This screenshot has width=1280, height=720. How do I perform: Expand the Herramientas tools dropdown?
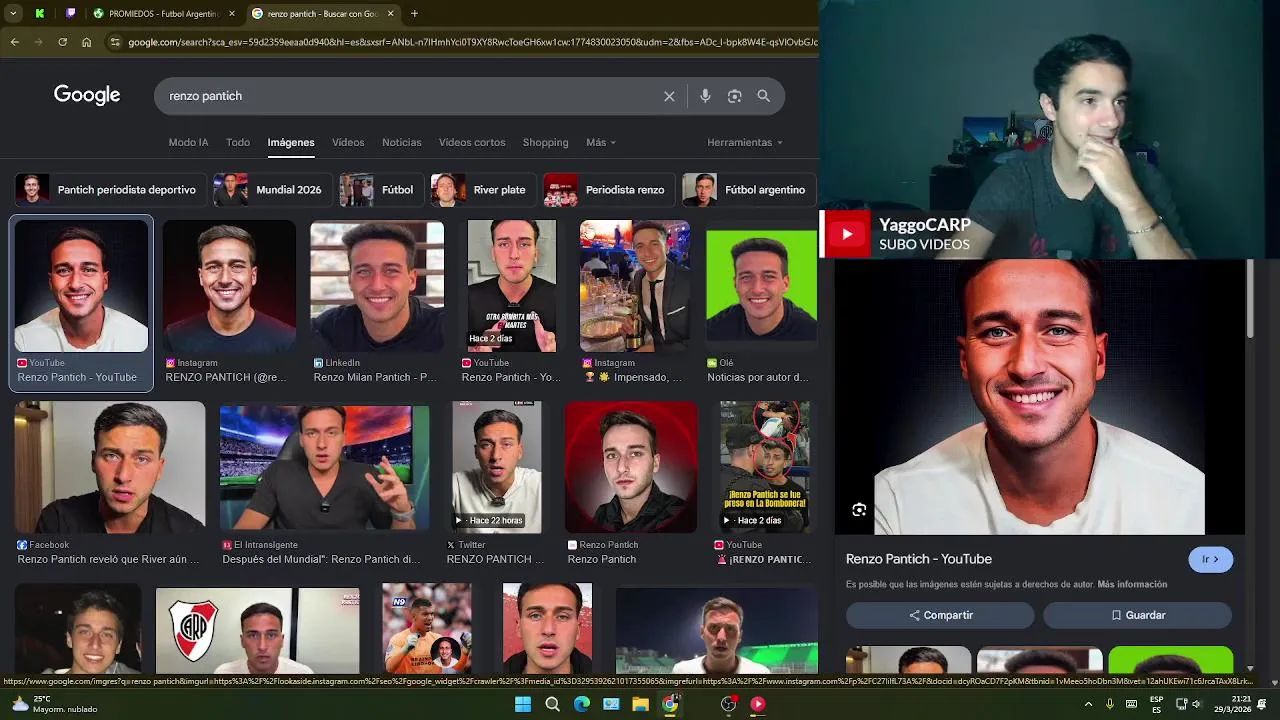tap(745, 142)
